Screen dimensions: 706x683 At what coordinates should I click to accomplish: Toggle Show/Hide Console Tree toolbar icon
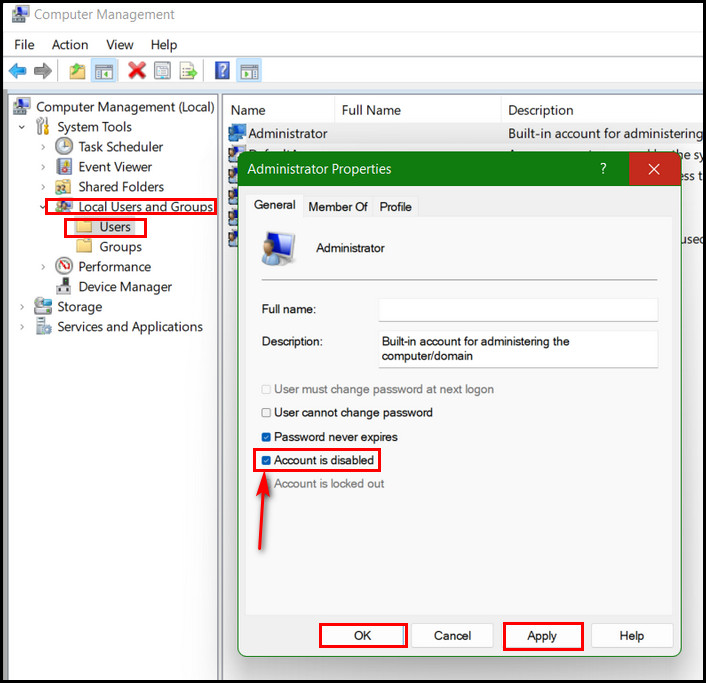coord(104,71)
